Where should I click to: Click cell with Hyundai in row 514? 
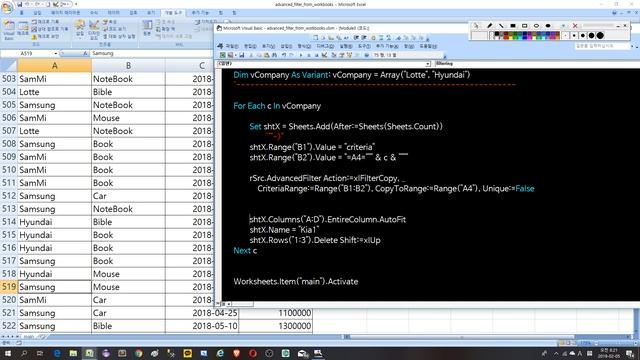click(54, 222)
